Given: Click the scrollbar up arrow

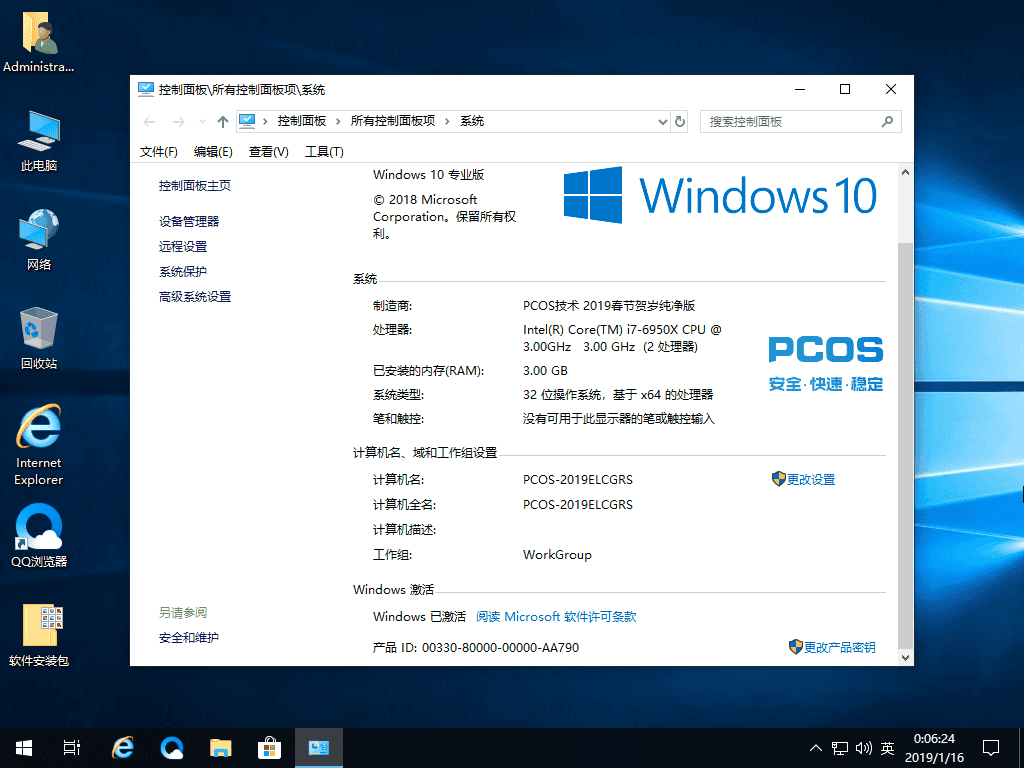Looking at the screenshot, I should (x=905, y=172).
